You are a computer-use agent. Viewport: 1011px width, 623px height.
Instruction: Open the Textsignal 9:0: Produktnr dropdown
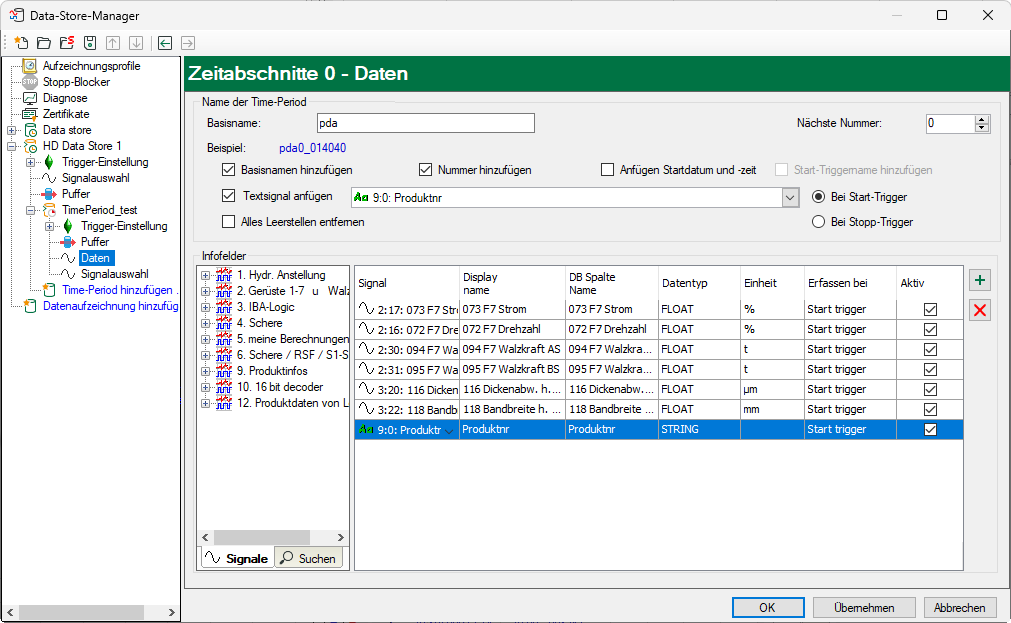point(790,198)
